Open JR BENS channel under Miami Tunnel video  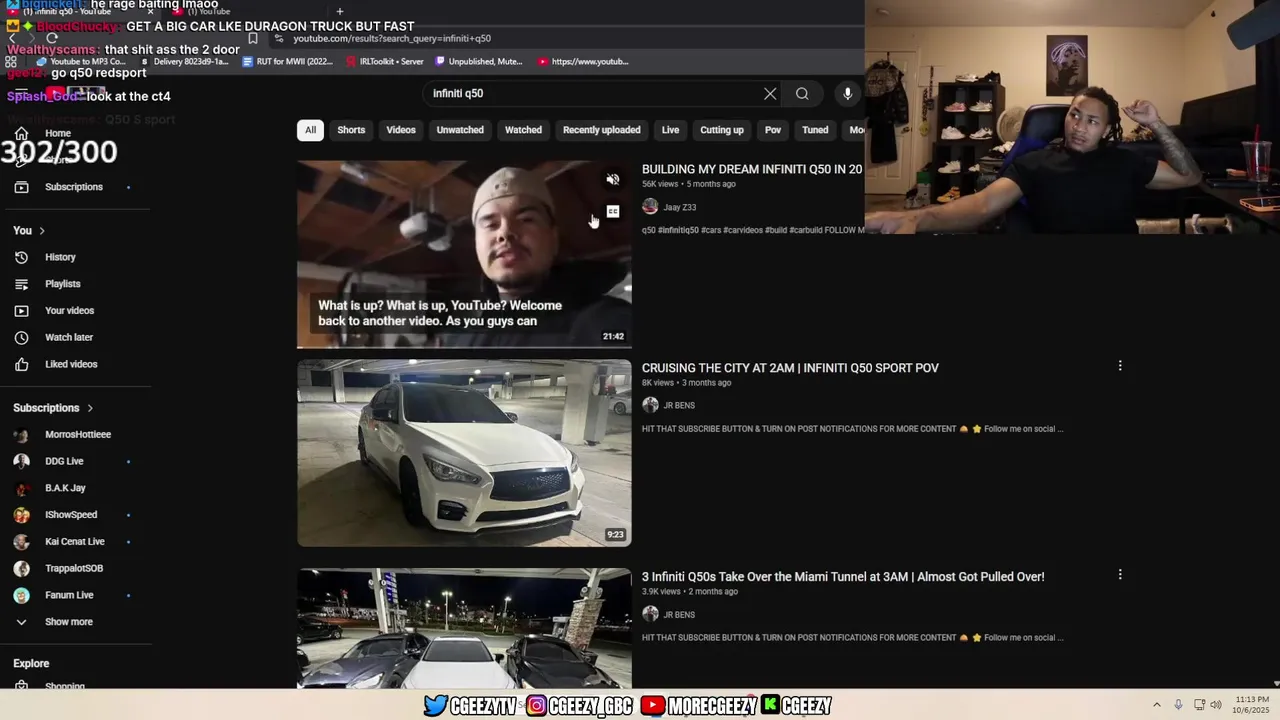coord(679,615)
